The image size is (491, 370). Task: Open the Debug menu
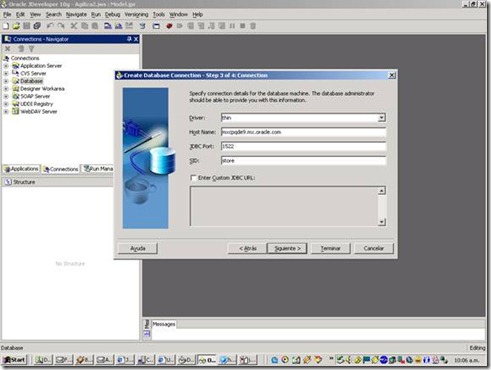(x=112, y=14)
